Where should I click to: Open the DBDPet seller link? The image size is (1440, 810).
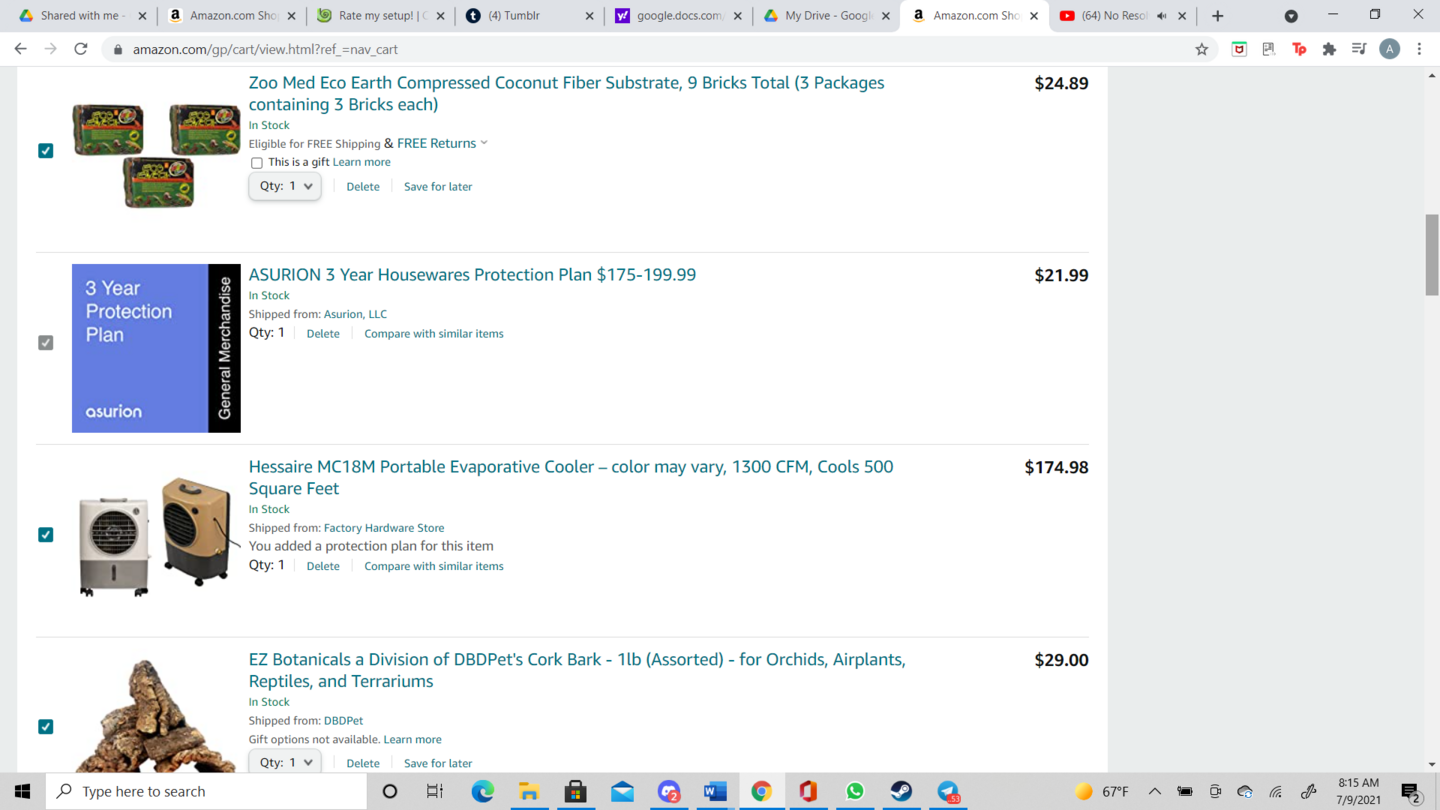[343, 721]
